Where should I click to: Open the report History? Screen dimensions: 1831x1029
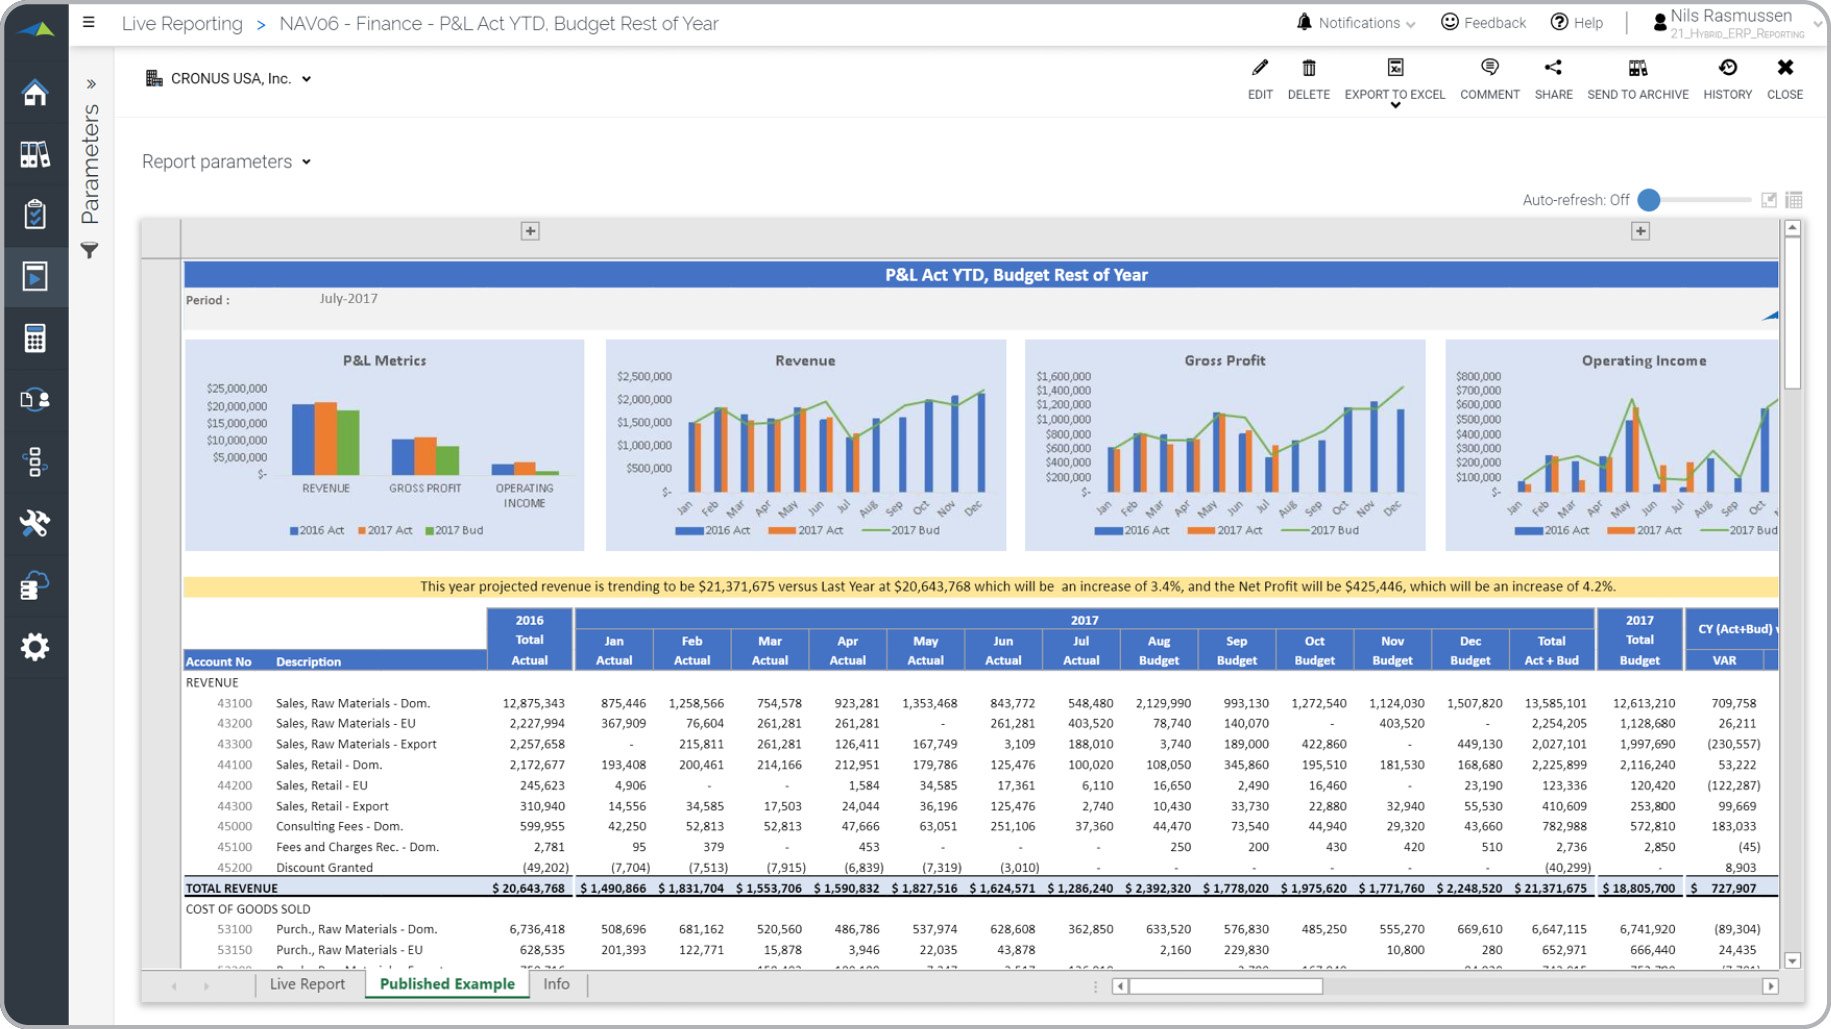click(x=1727, y=78)
